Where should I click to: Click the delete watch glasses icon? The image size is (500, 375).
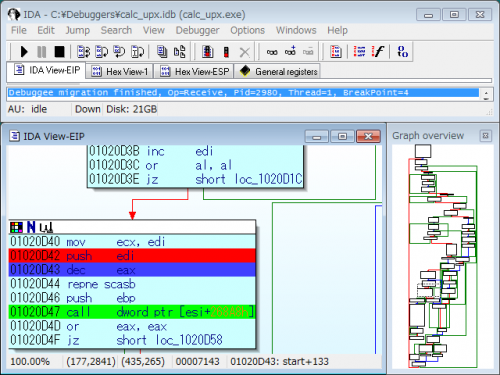[308, 52]
